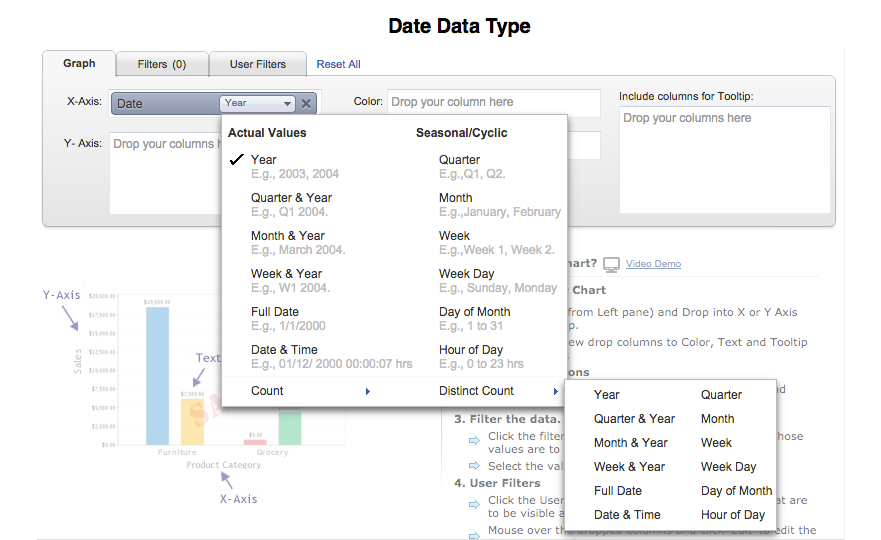Remove the Date column with the X icon
Image resolution: width=881 pixels, height=540 pixels.
tap(306, 103)
